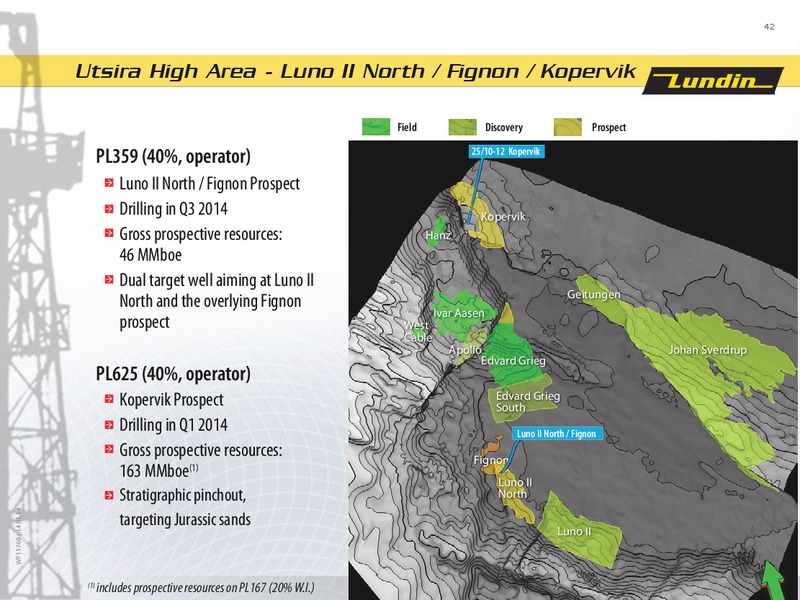Click the green Field legend swatch
Image resolution: width=800 pixels, height=600 pixels.
coord(376,127)
